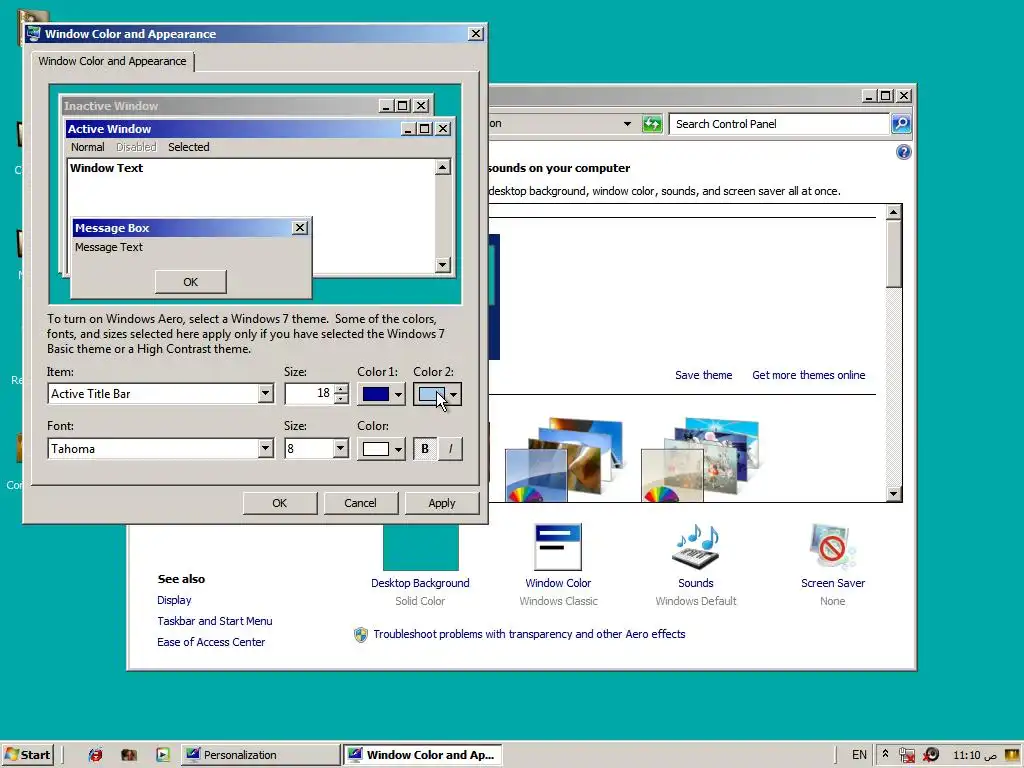This screenshot has height=768, width=1024.
Task: Open the Window Color icon
Action: pyautogui.click(x=558, y=547)
